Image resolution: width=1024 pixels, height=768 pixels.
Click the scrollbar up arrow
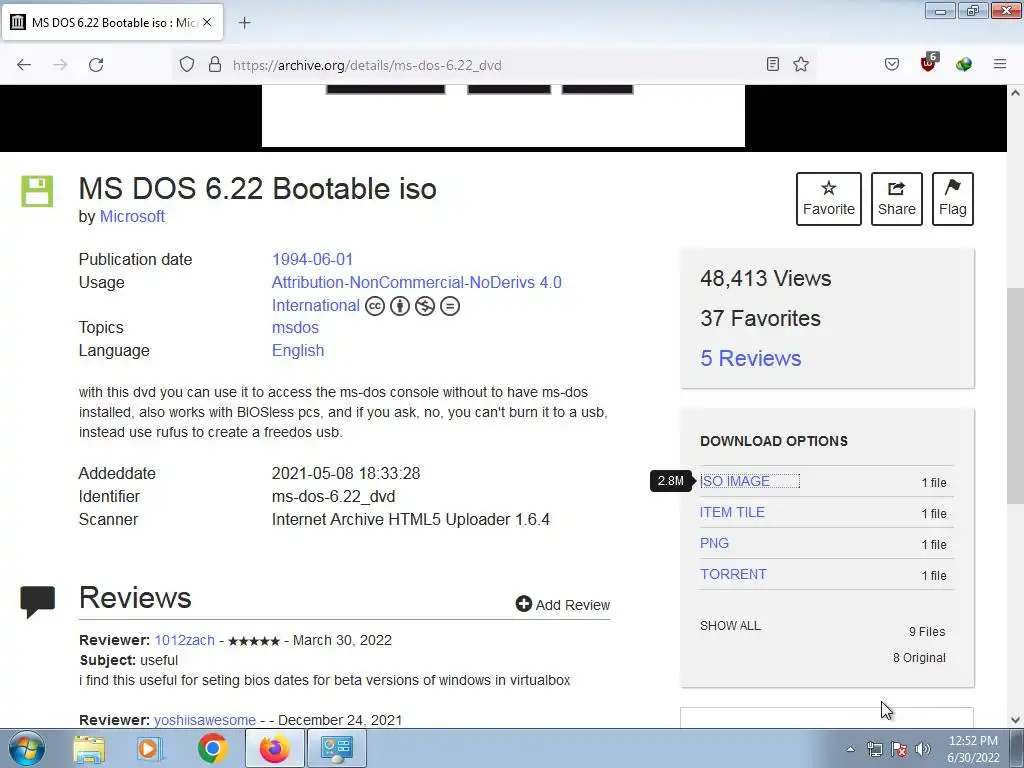tap(1015, 93)
